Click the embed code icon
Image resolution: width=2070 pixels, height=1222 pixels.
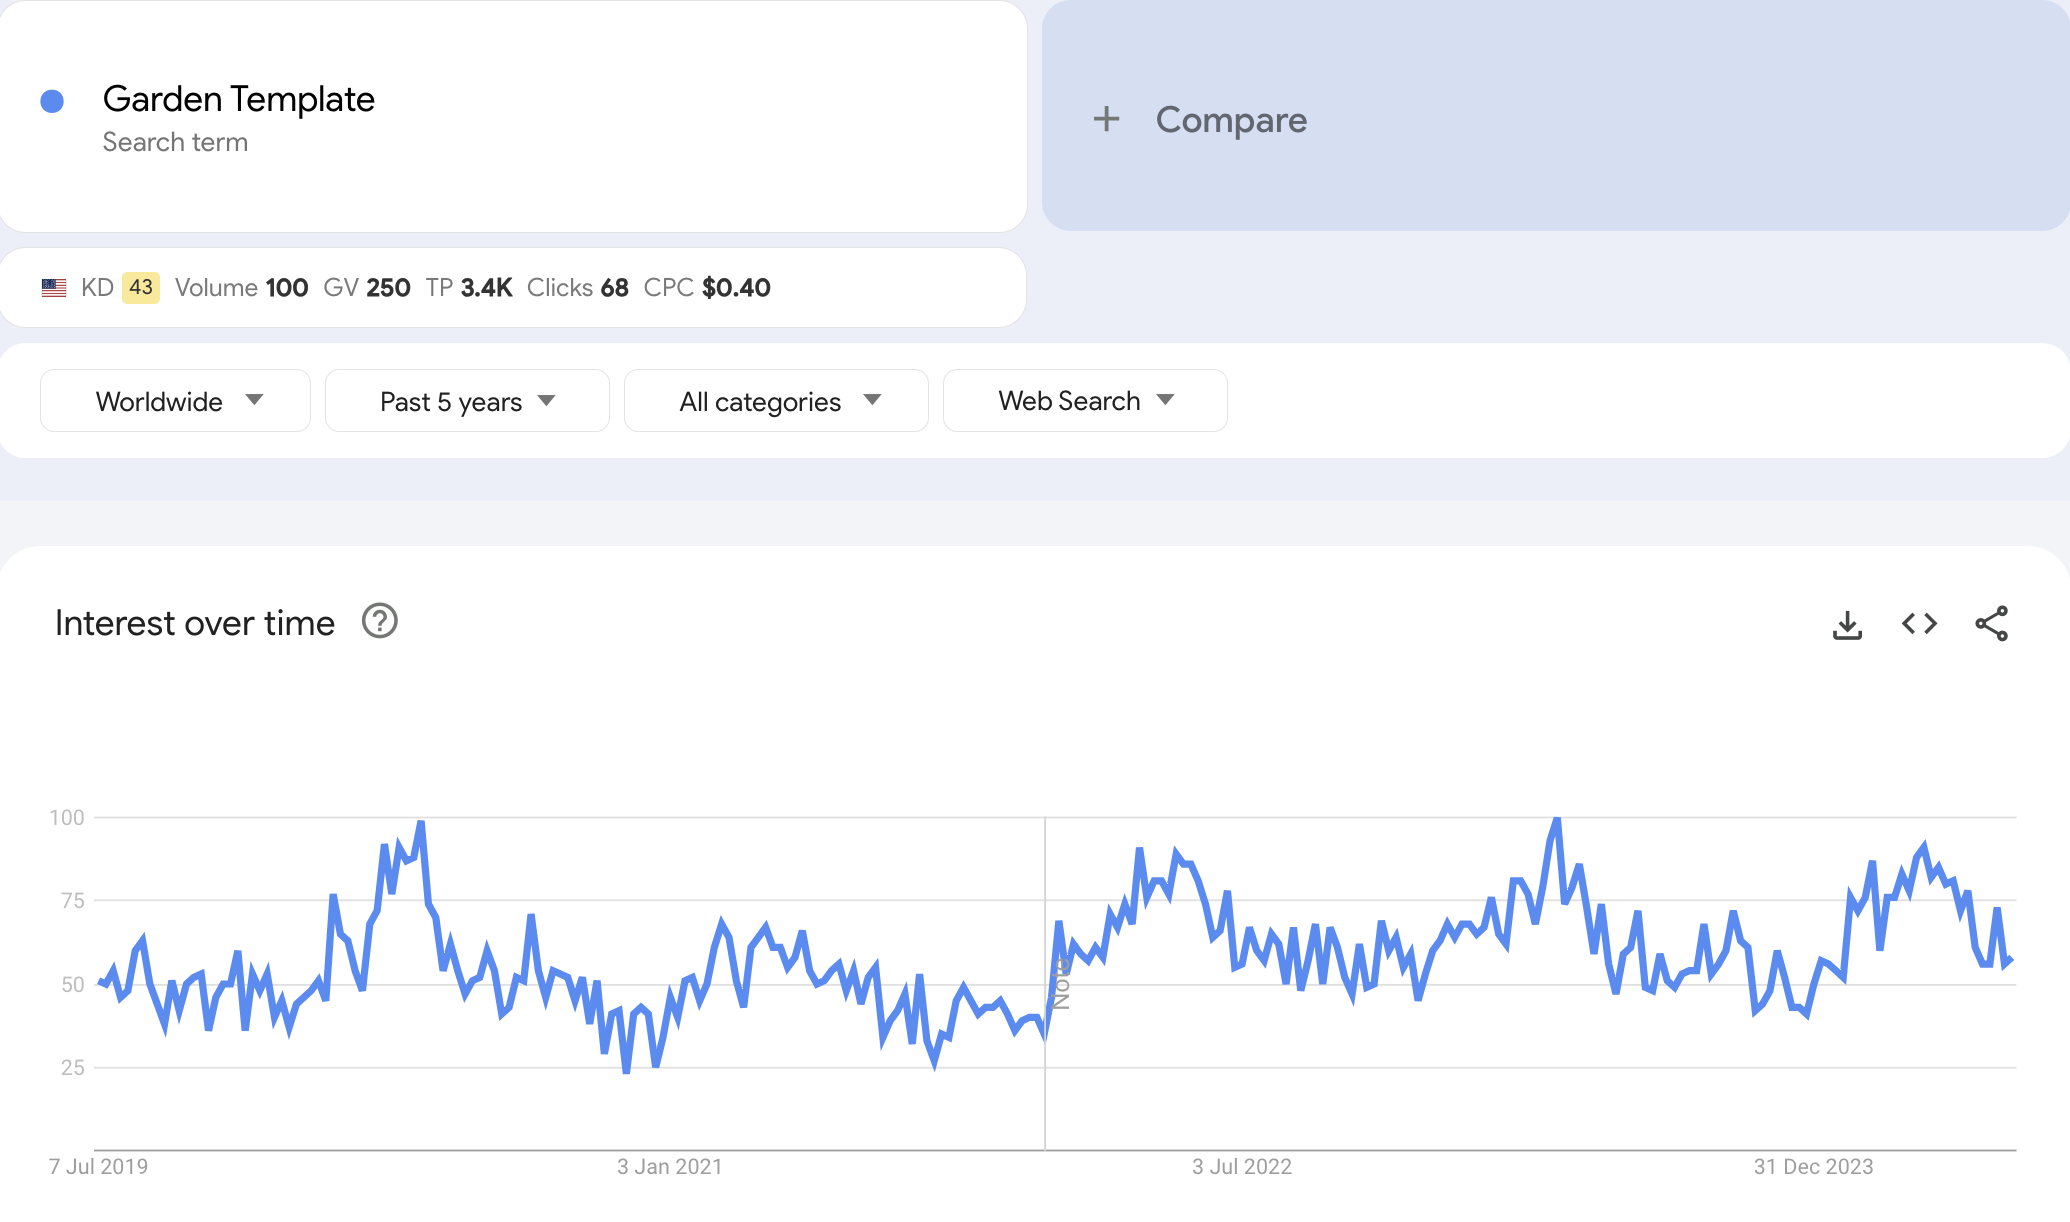[1919, 624]
